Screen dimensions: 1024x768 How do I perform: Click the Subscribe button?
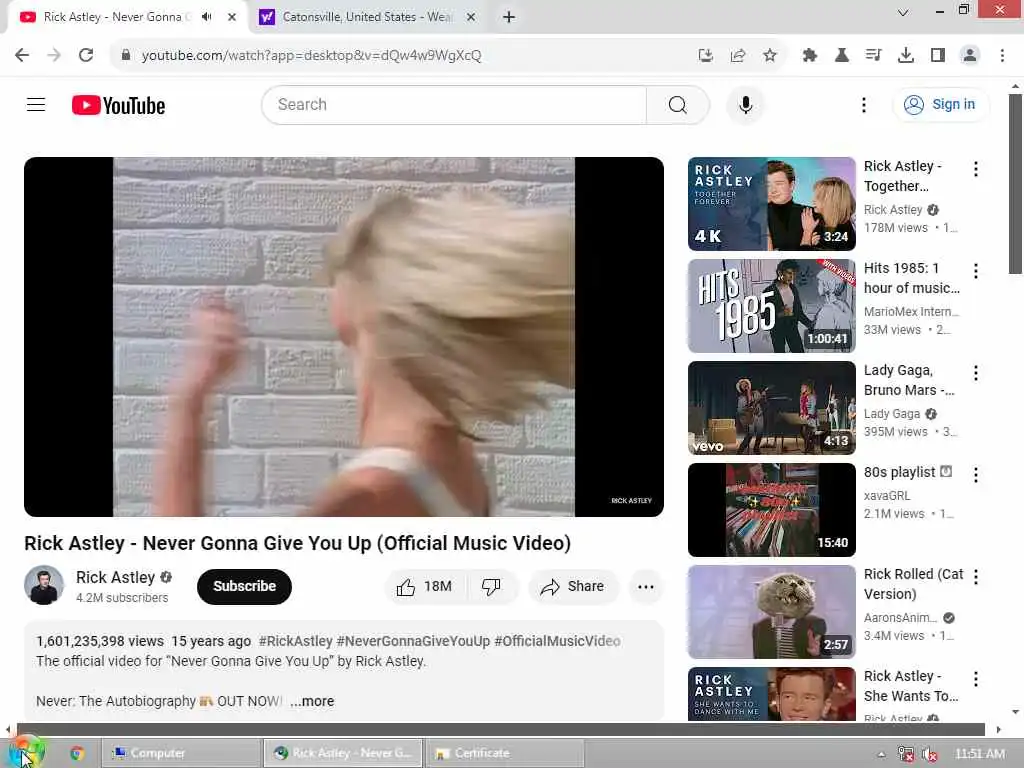pos(244,586)
